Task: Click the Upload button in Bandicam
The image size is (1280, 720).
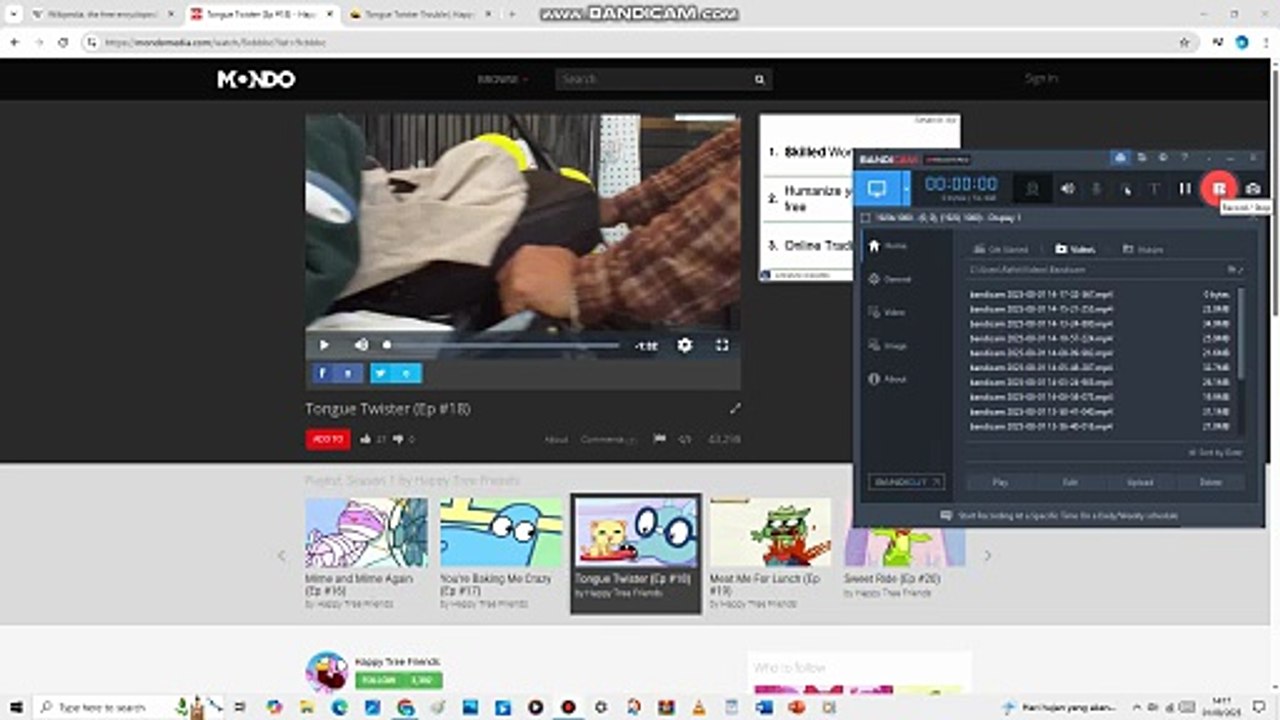Action: 1140,482
